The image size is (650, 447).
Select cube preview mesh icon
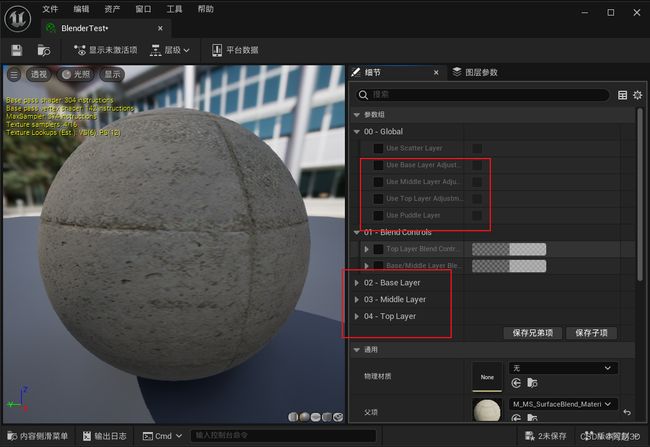pyautogui.click(x=327, y=417)
